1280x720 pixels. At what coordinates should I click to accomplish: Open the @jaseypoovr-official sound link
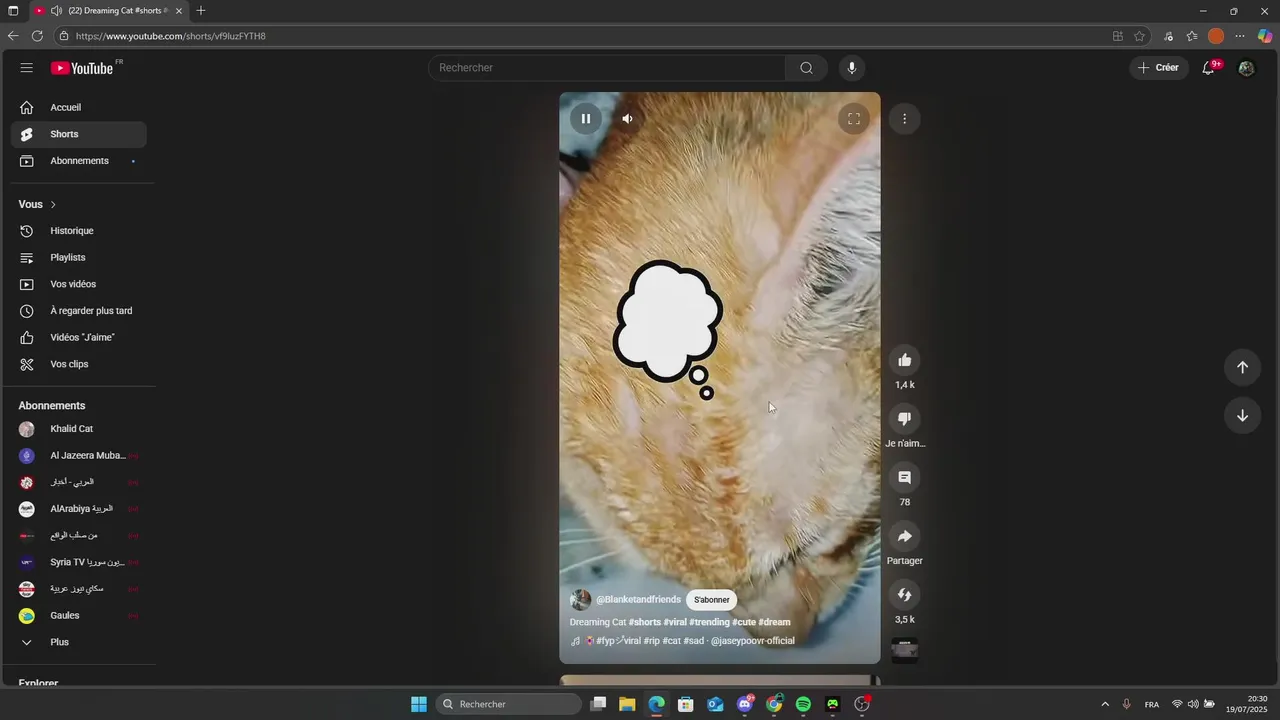[752, 641]
